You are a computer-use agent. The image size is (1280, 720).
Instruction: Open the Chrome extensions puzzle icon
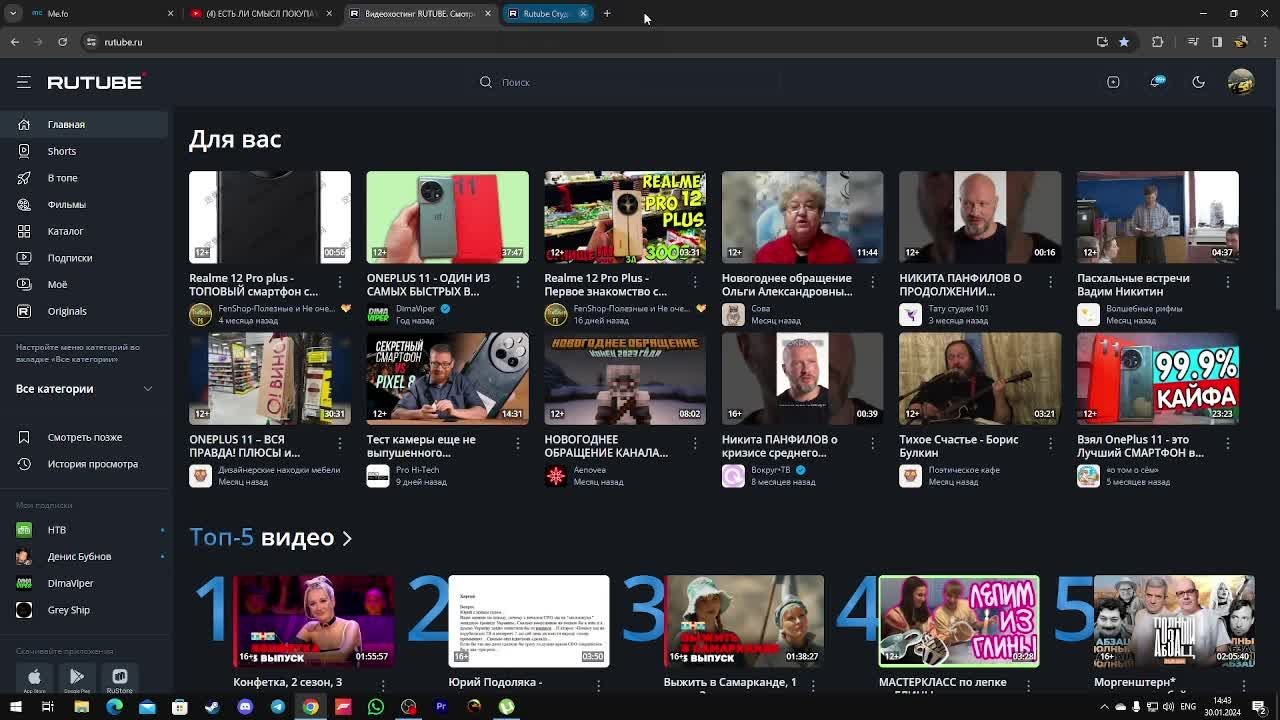(1158, 42)
